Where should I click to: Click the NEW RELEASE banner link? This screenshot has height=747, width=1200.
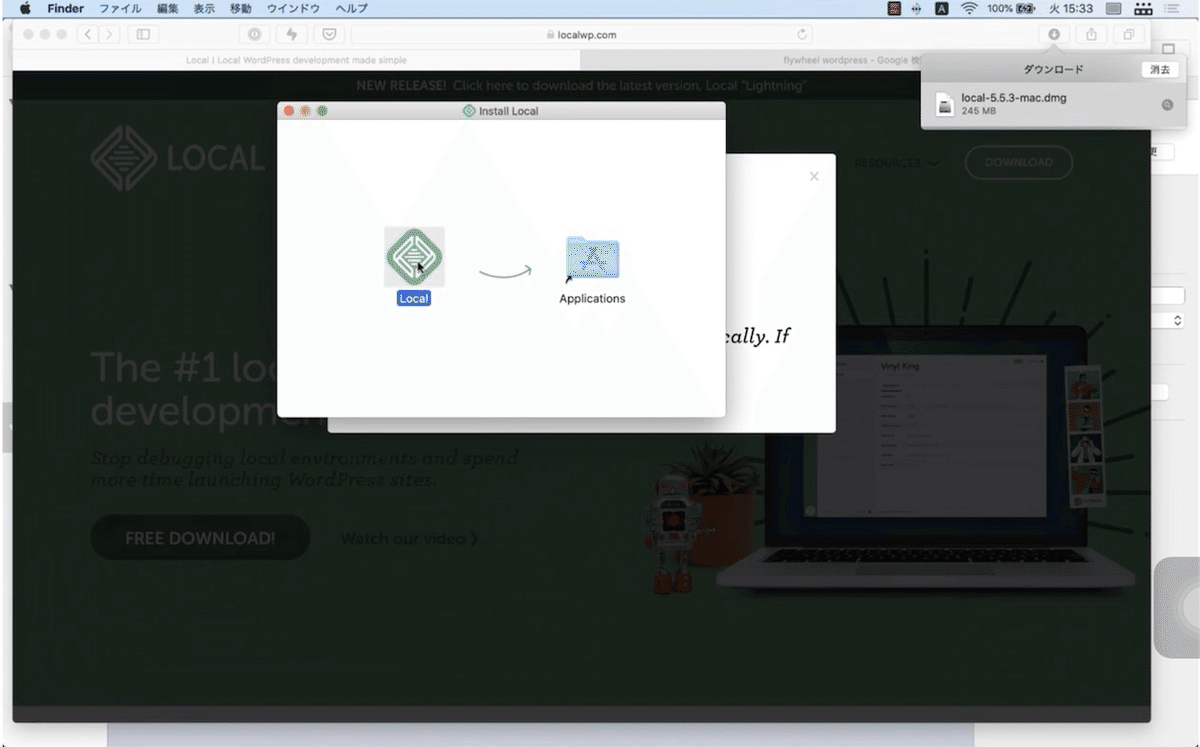point(581,86)
